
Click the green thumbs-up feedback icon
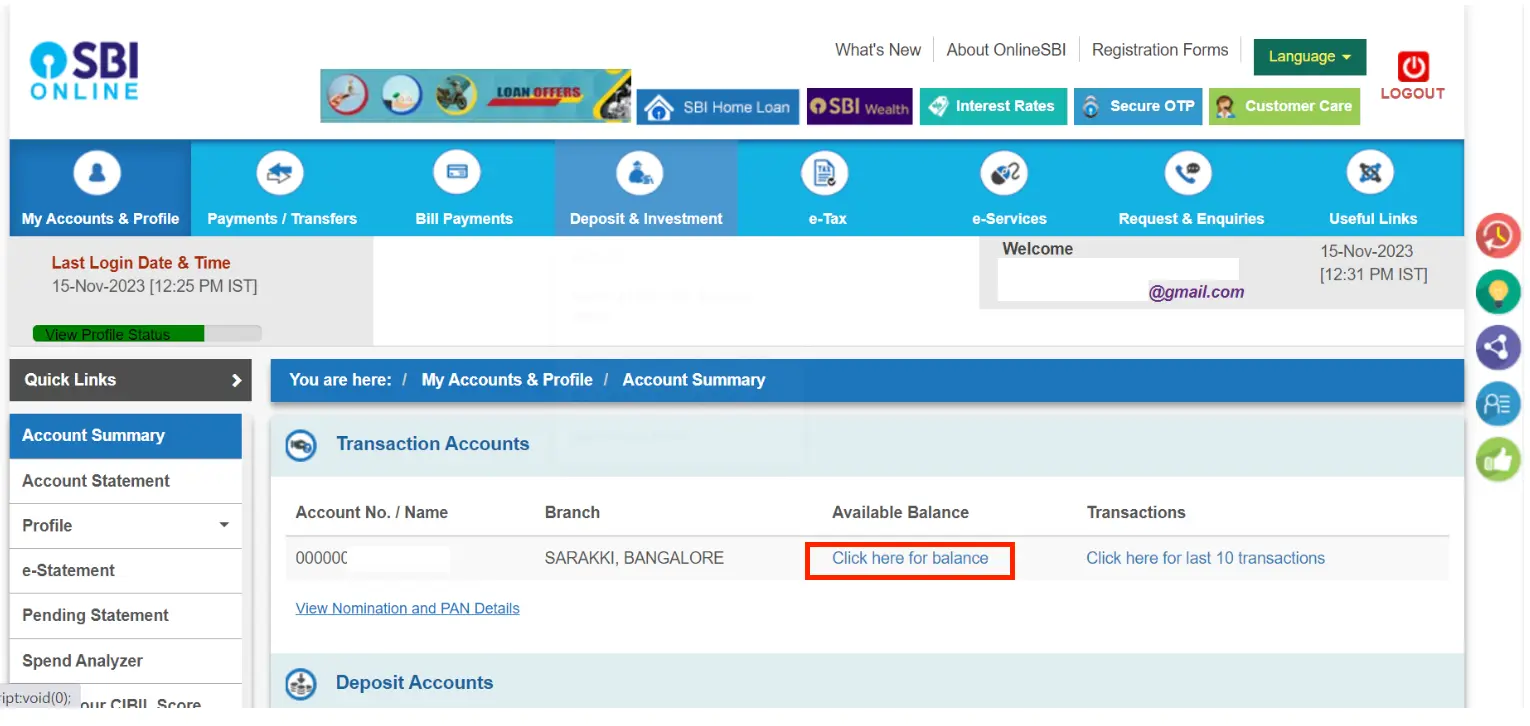click(x=1498, y=460)
